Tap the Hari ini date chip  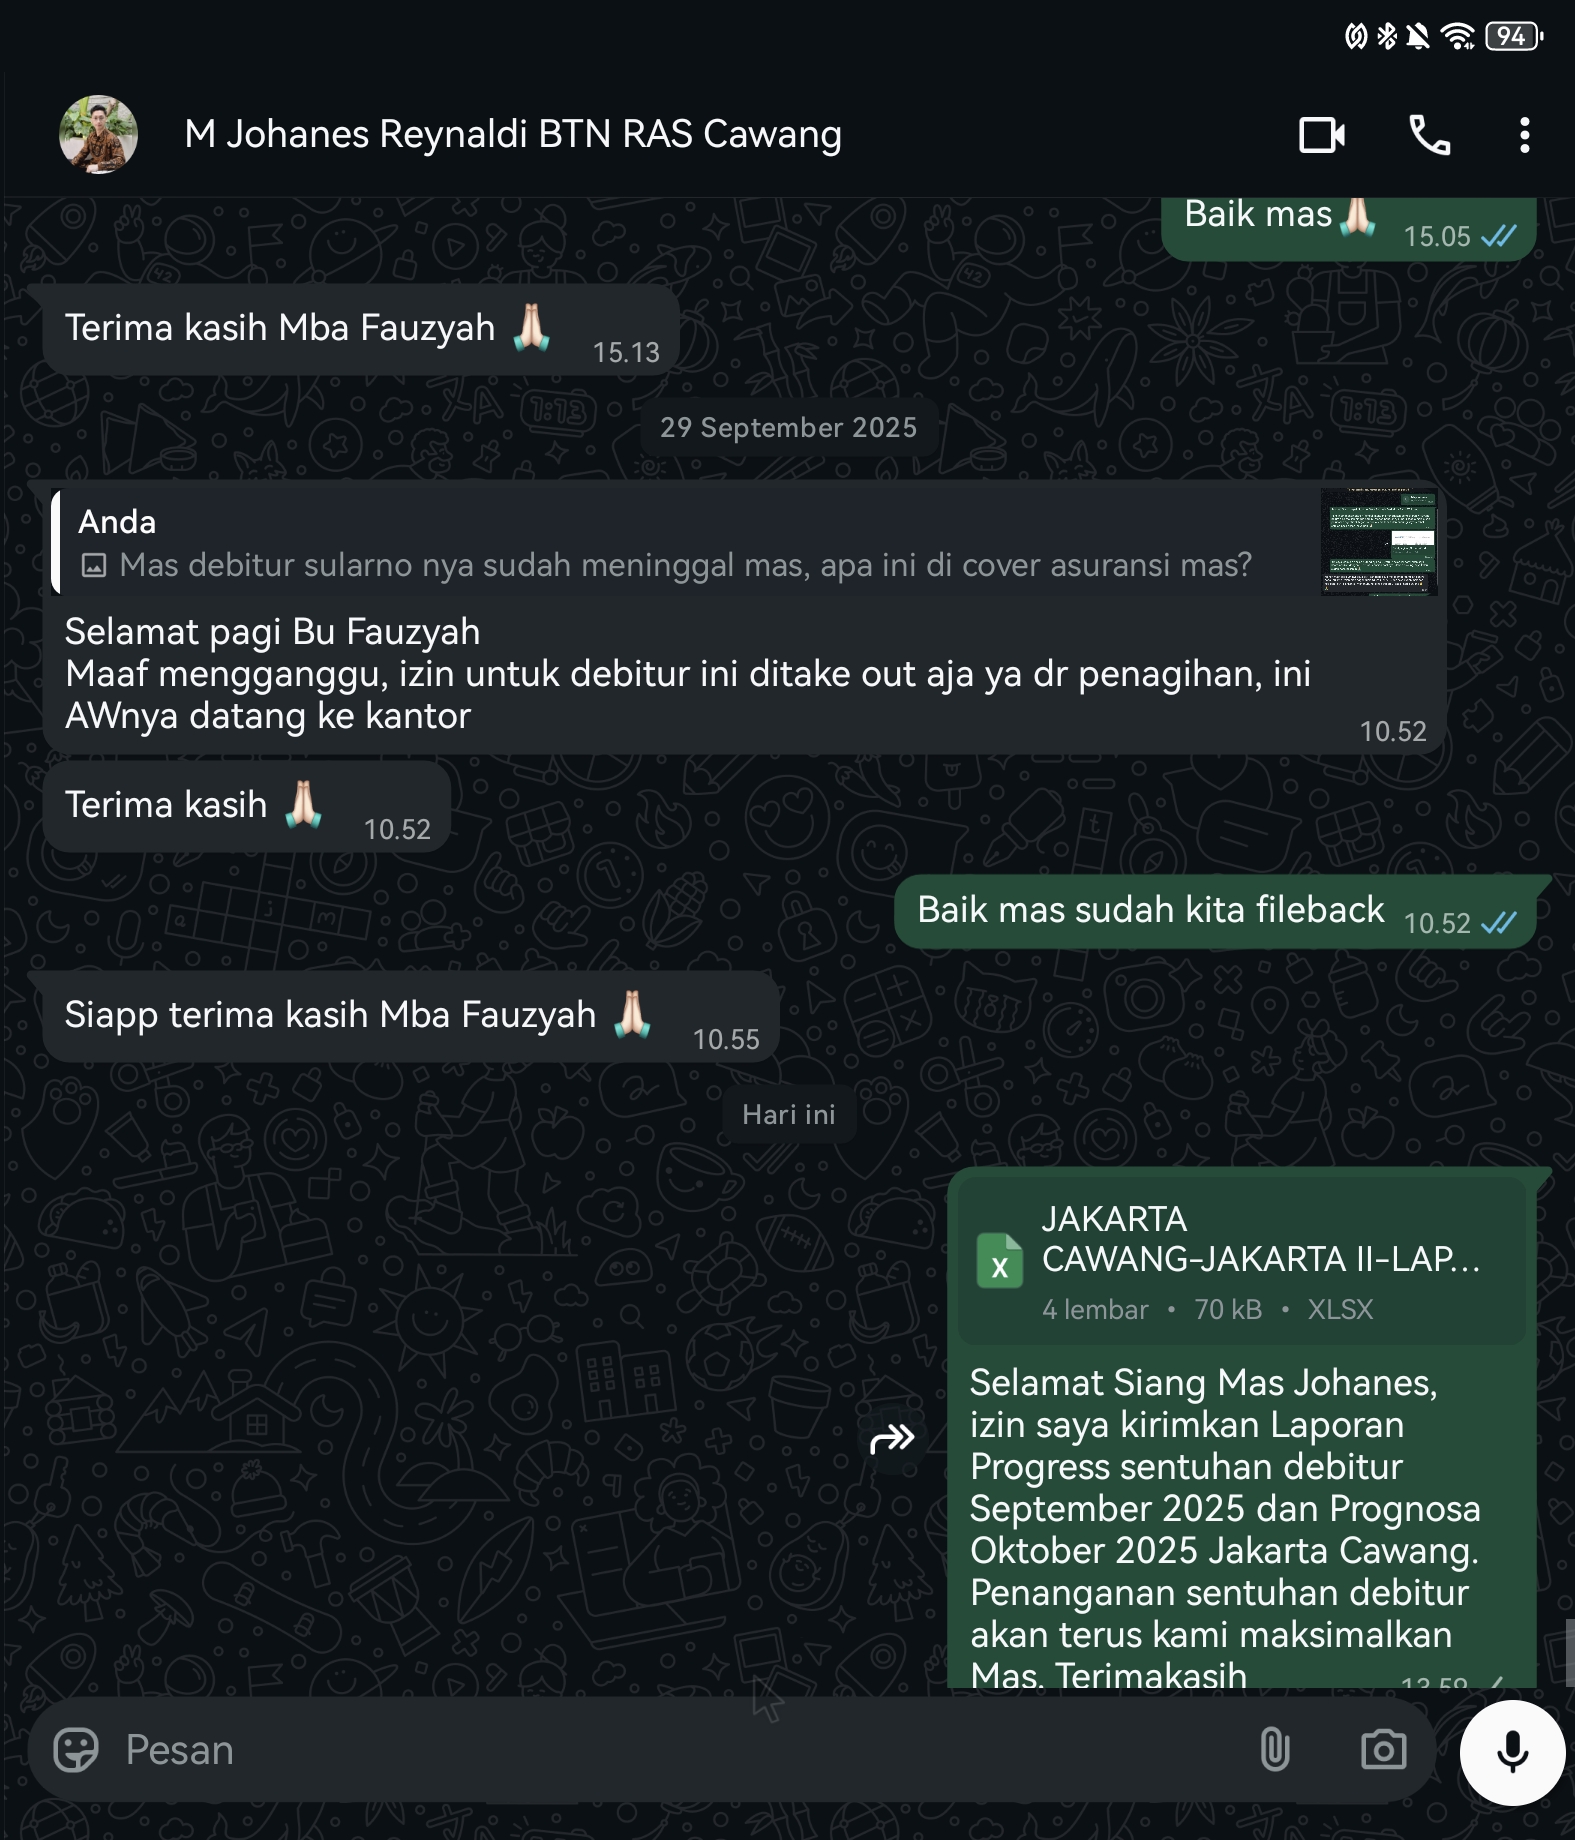tap(788, 1115)
